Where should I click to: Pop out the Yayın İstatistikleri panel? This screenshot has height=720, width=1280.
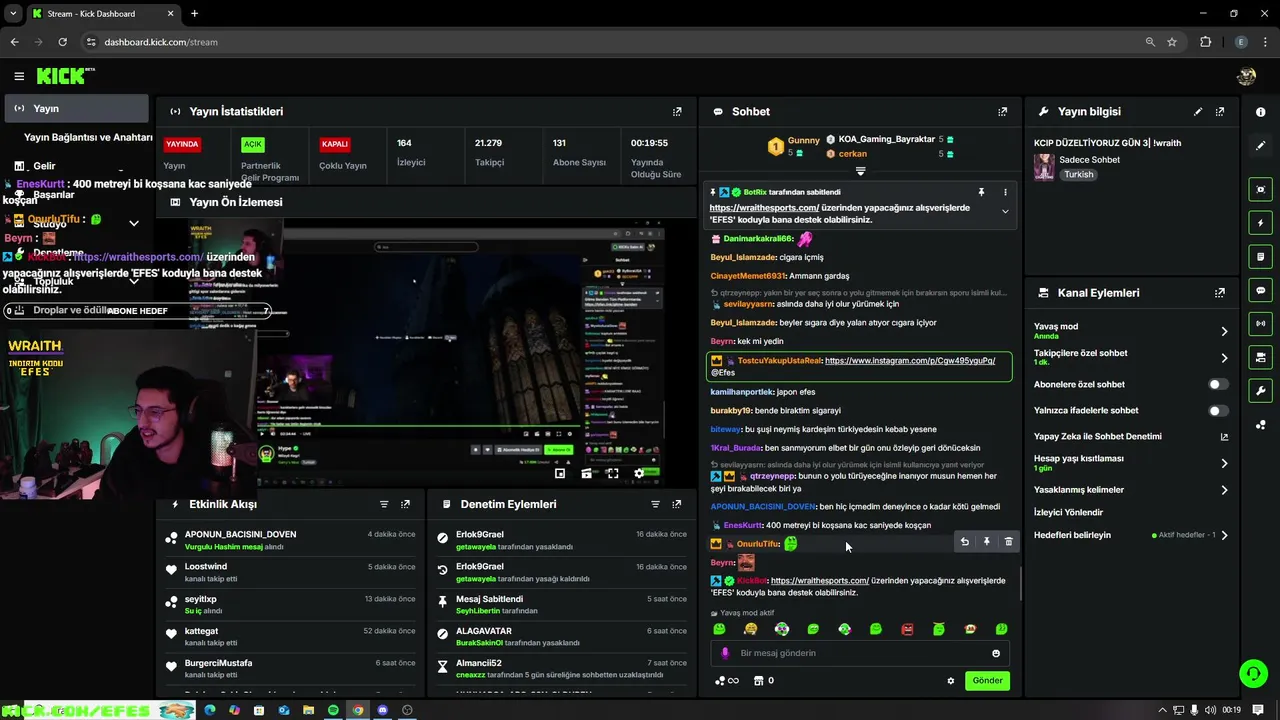click(677, 112)
